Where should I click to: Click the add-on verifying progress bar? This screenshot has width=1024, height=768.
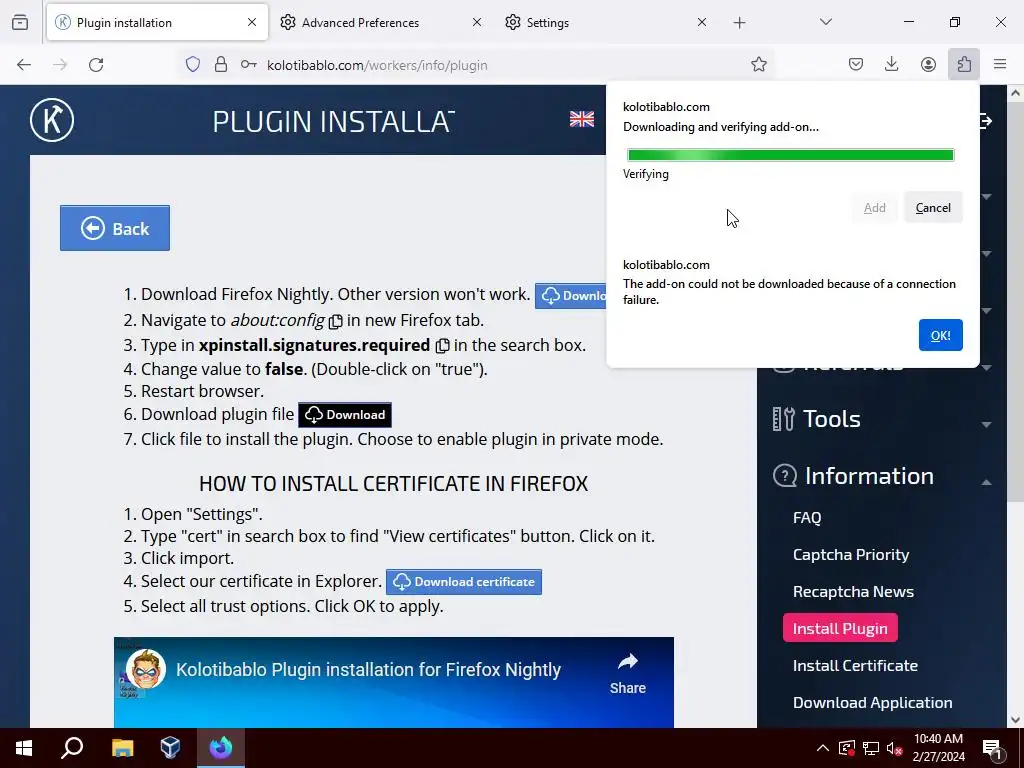(x=790, y=155)
